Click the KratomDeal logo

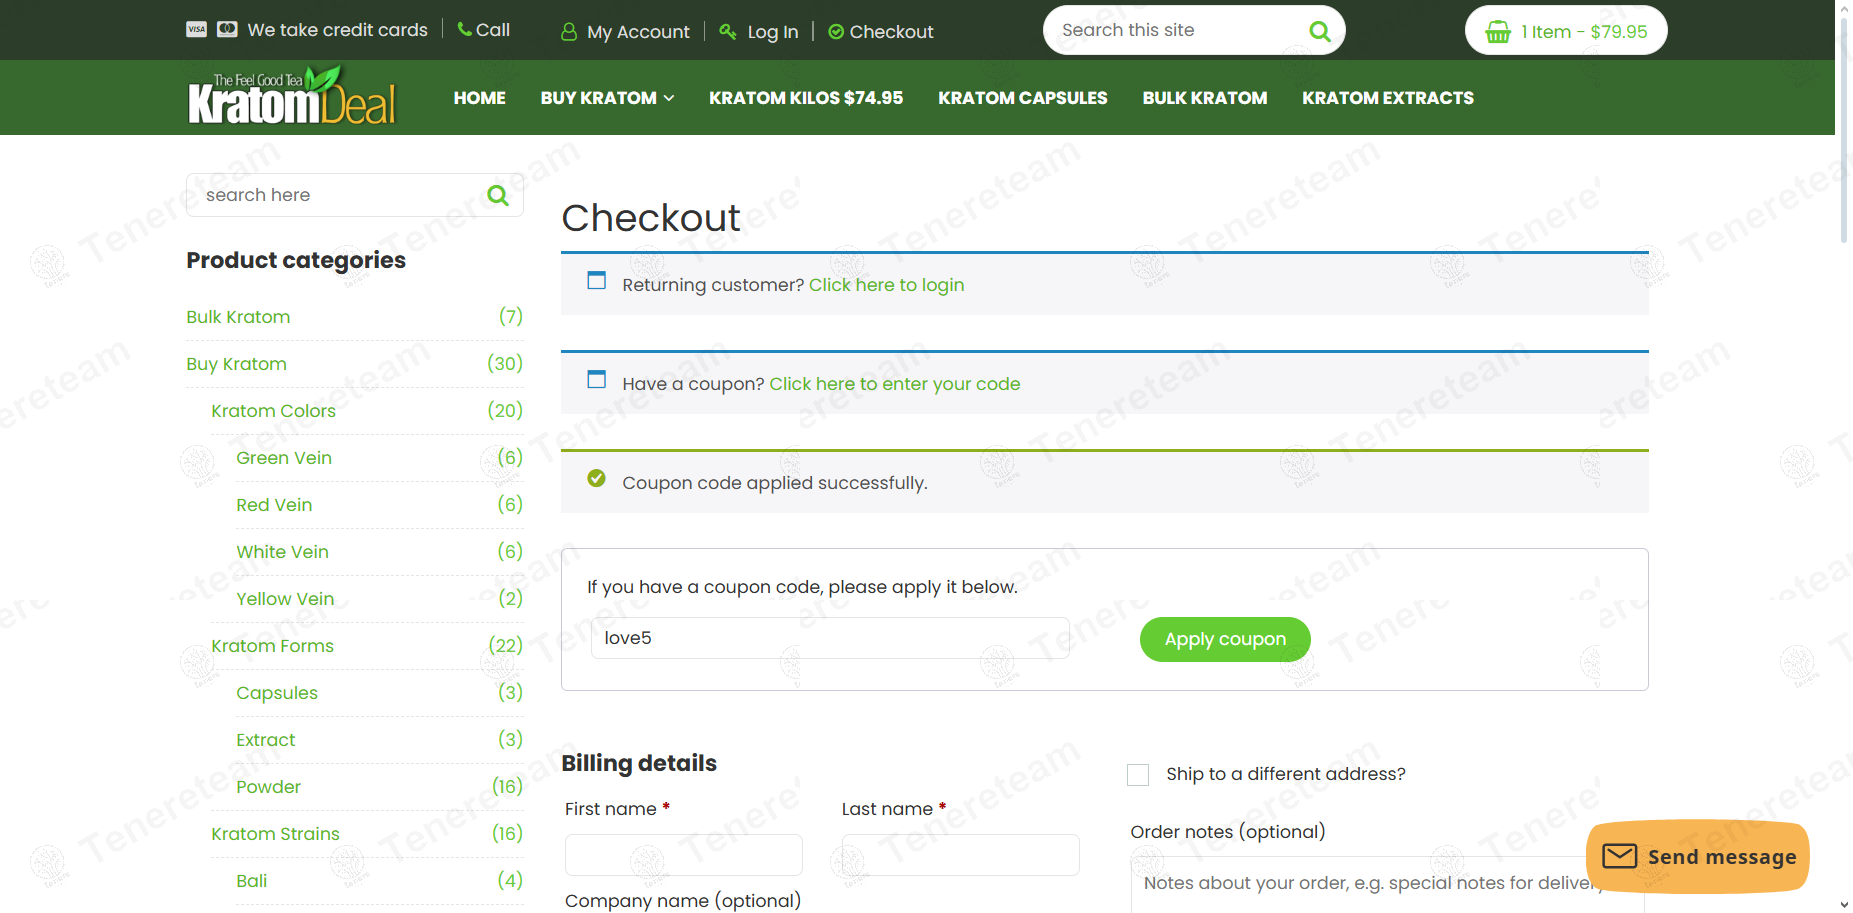[292, 97]
